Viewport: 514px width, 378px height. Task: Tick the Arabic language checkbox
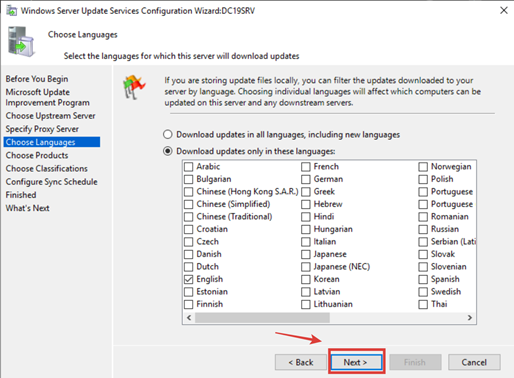coord(189,167)
